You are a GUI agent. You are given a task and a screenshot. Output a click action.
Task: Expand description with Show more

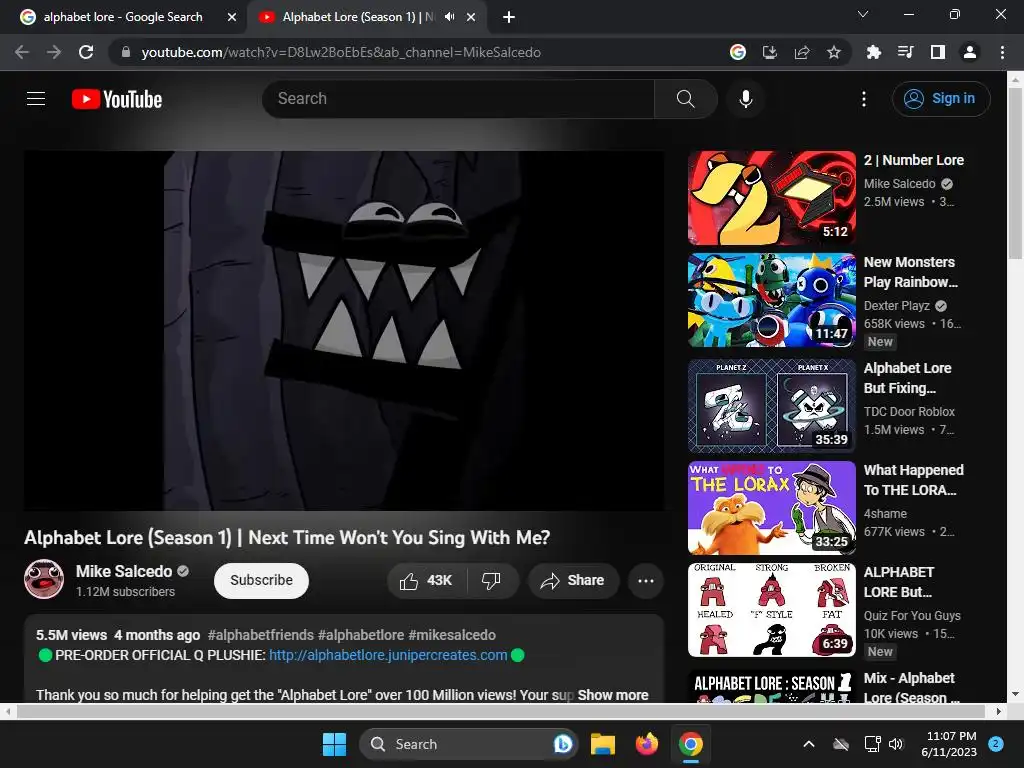pos(613,695)
